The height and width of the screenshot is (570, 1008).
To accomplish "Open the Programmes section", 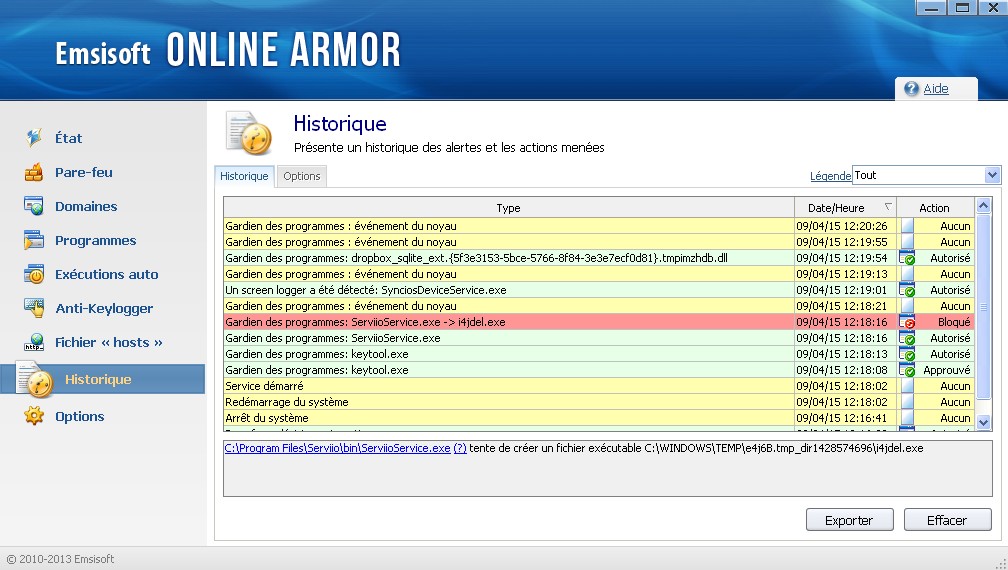I will [96, 240].
